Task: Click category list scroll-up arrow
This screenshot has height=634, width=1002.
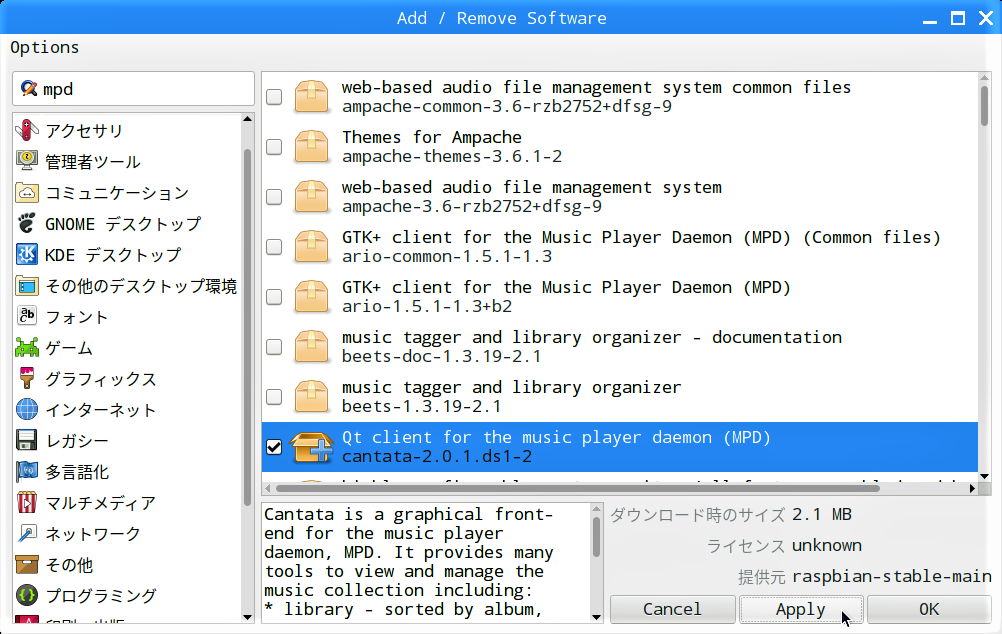Action: click(247, 119)
